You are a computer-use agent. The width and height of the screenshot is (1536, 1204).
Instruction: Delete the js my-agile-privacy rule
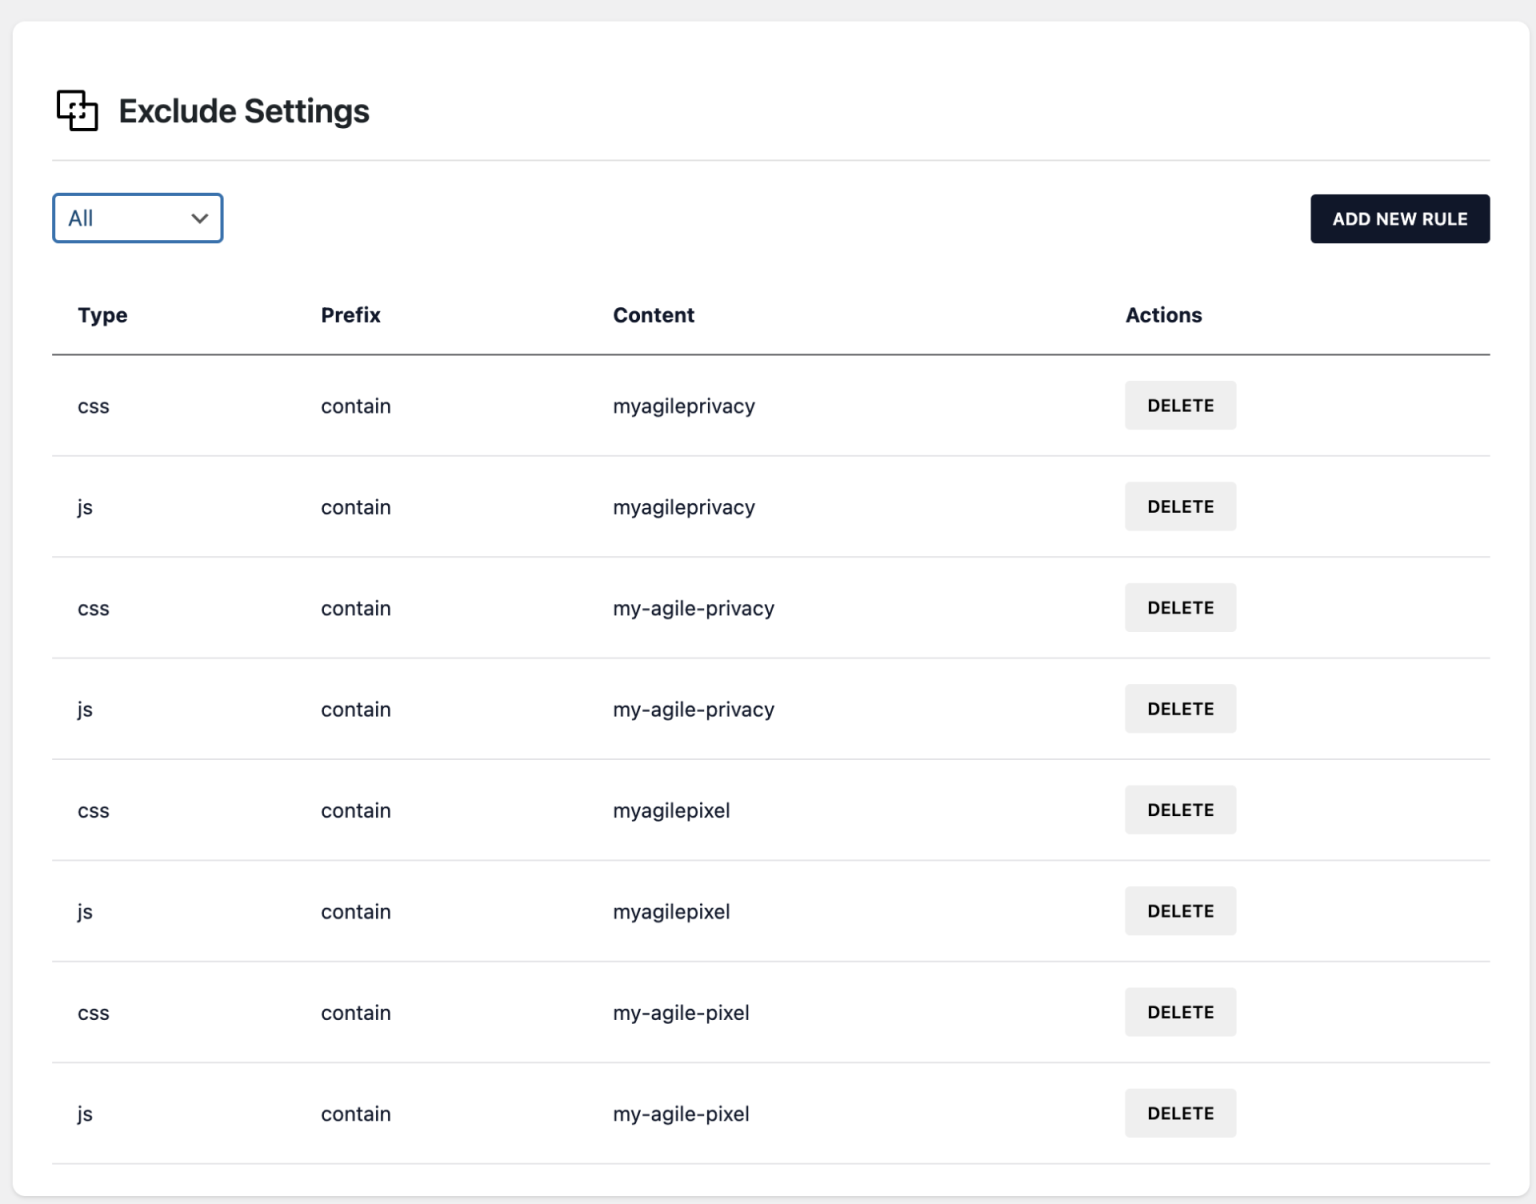1180,708
